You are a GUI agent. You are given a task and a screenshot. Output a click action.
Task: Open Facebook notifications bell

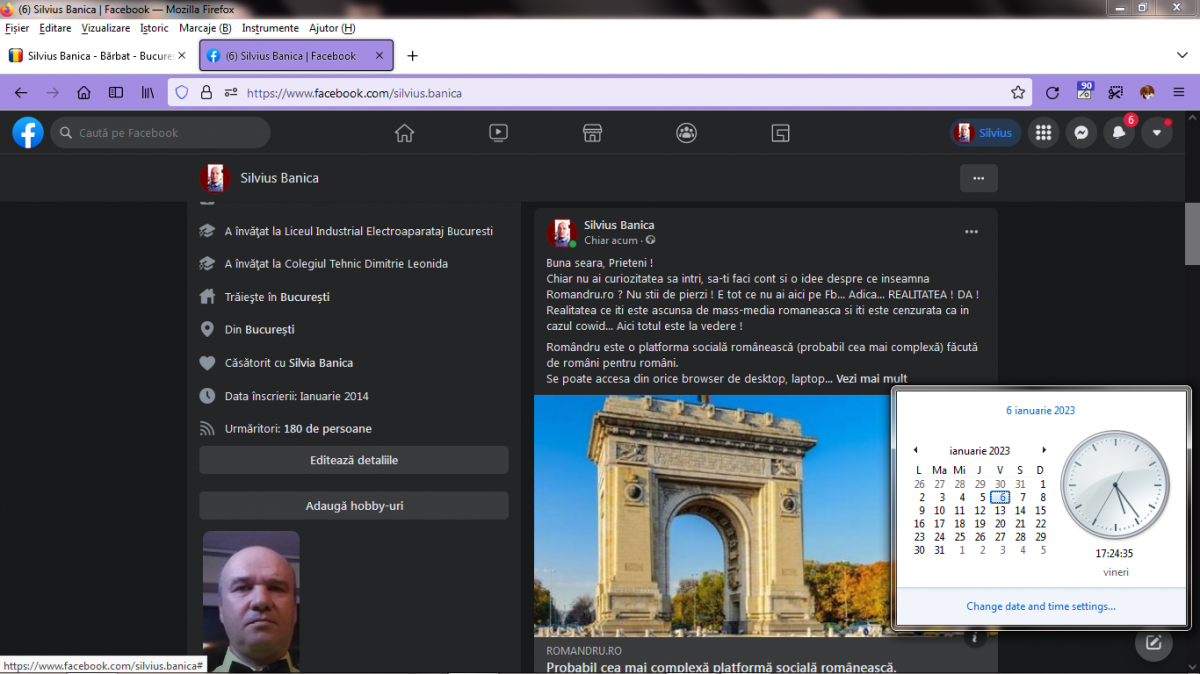pos(1119,133)
